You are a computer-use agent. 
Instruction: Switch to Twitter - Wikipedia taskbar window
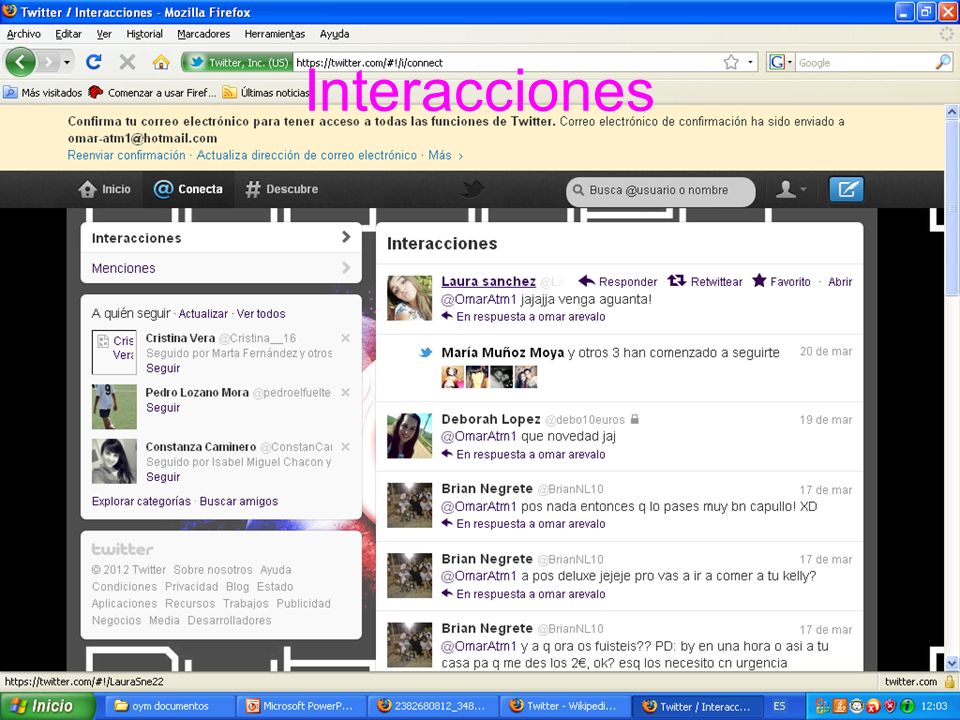tap(564, 706)
